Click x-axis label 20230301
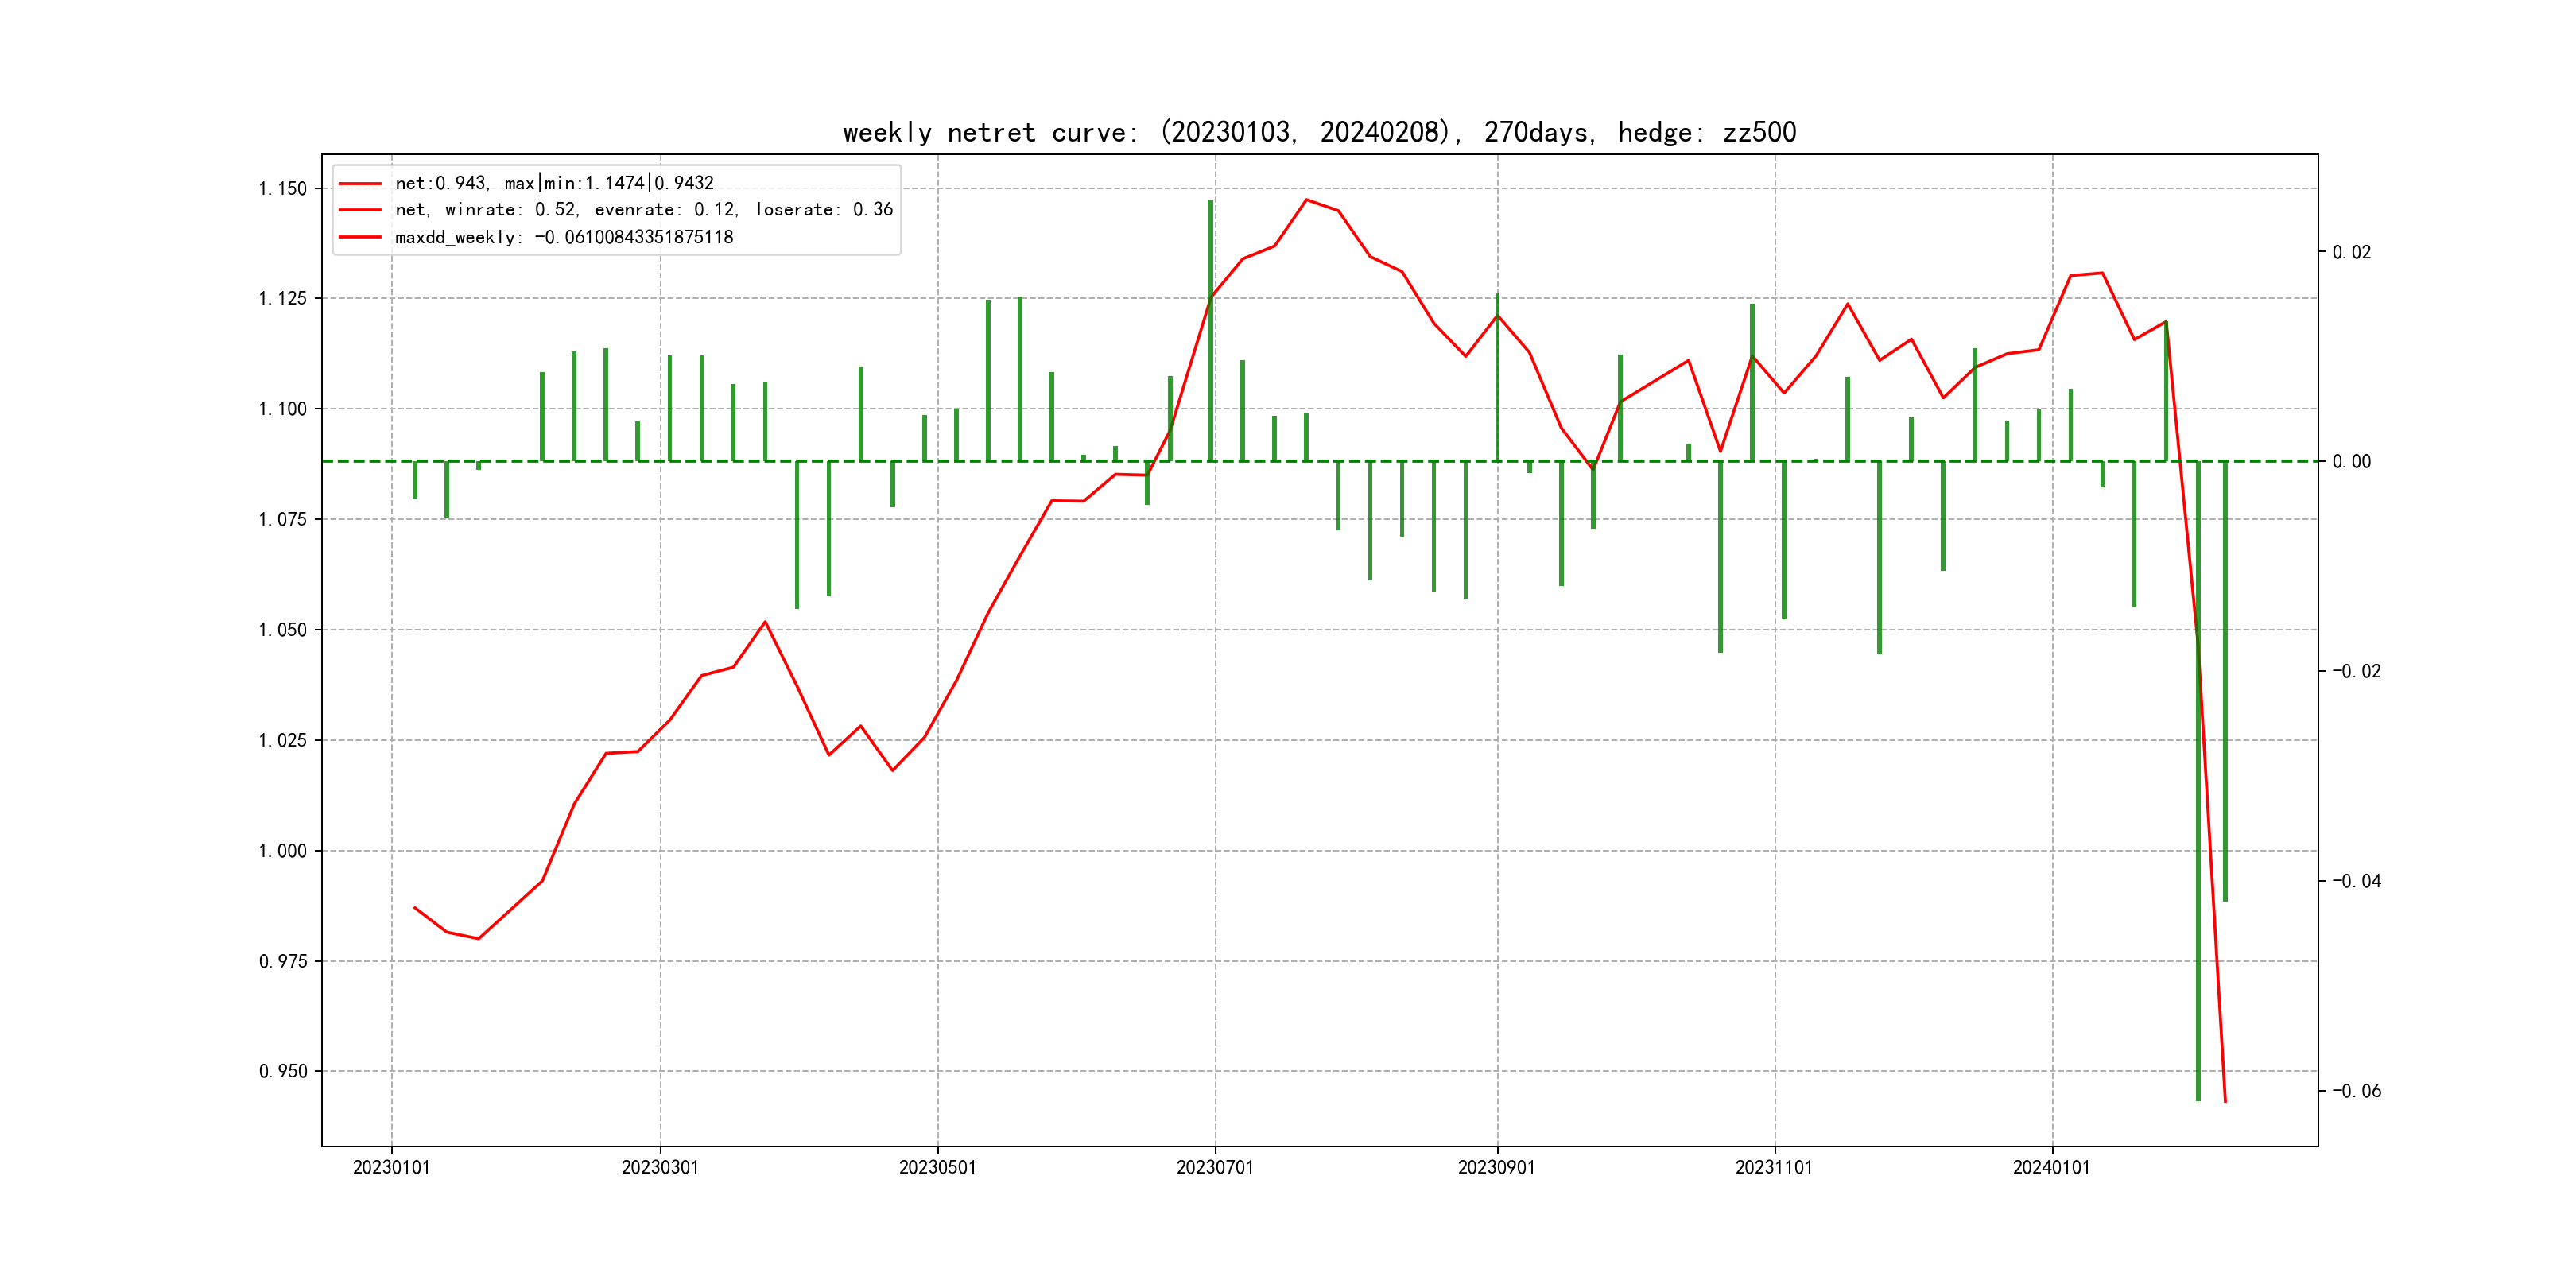2576x1288 pixels. pos(660,1167)
